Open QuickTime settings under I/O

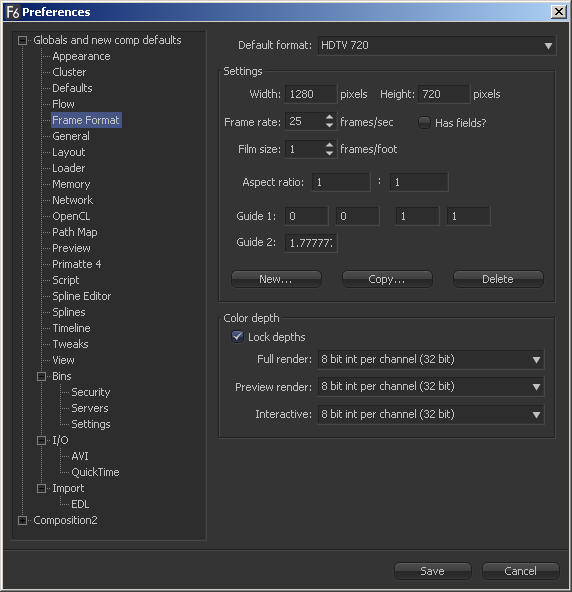coord(95,472)
